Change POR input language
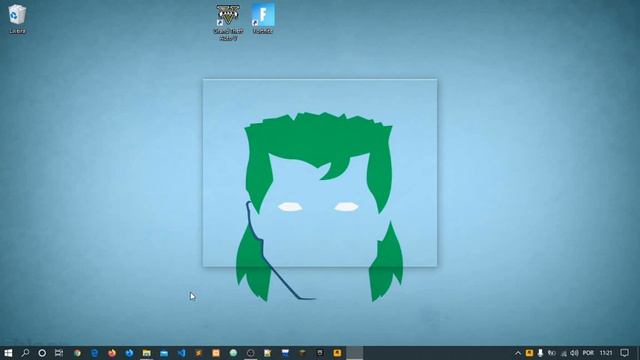Image resolution: width=640 pixels, height=360 pixels. point(588,353)
